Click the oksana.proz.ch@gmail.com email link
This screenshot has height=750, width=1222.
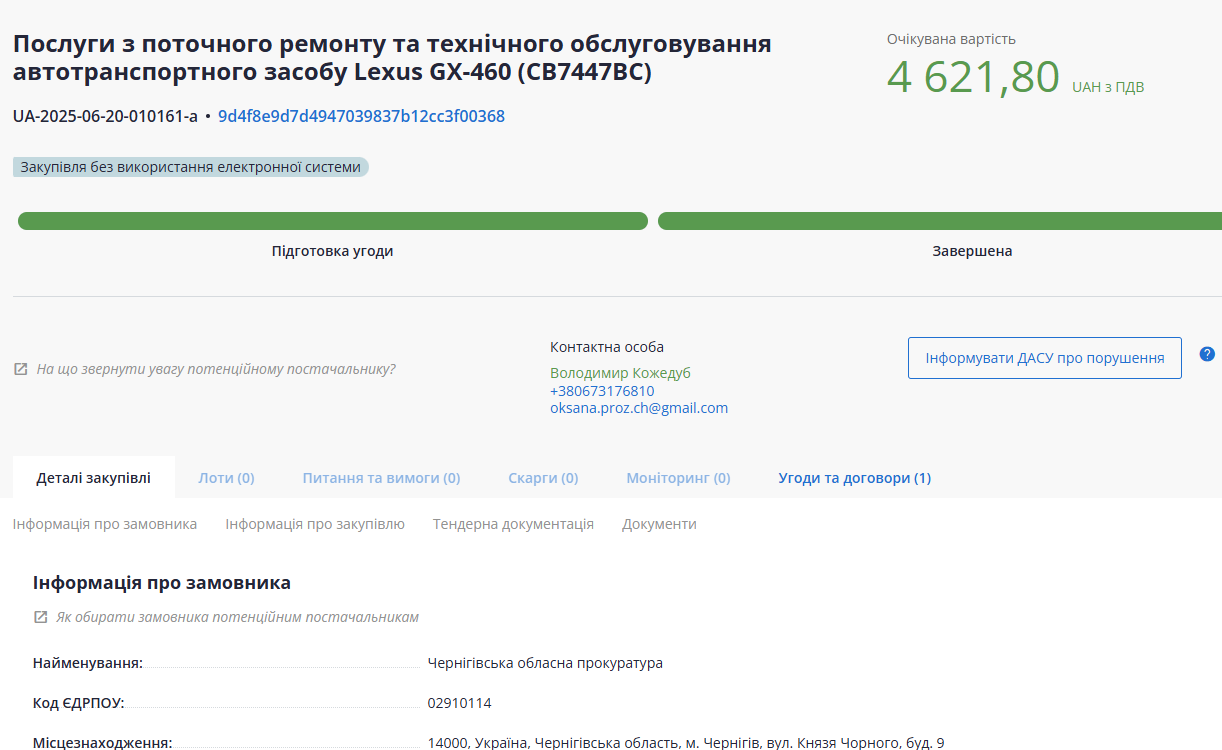tap(639, 408)
